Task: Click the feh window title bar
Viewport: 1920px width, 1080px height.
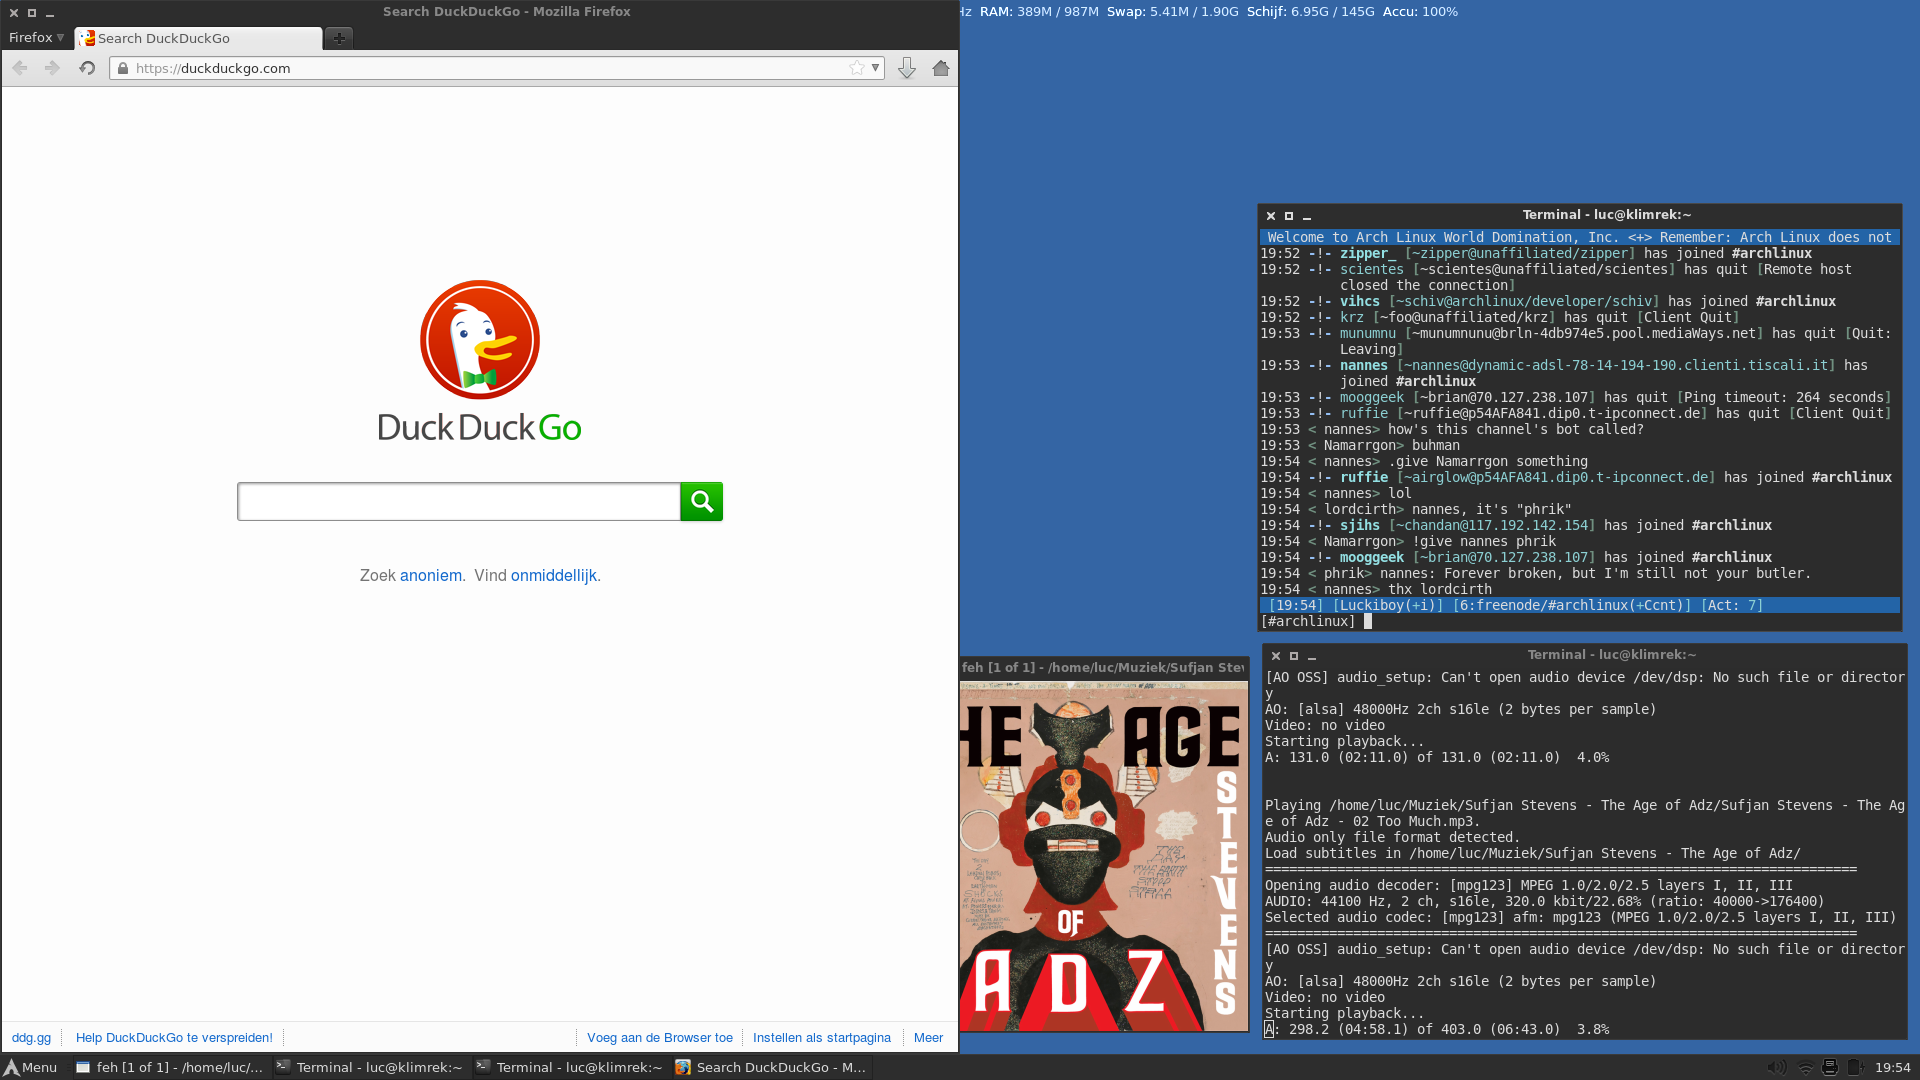Action: (1103, 667)
